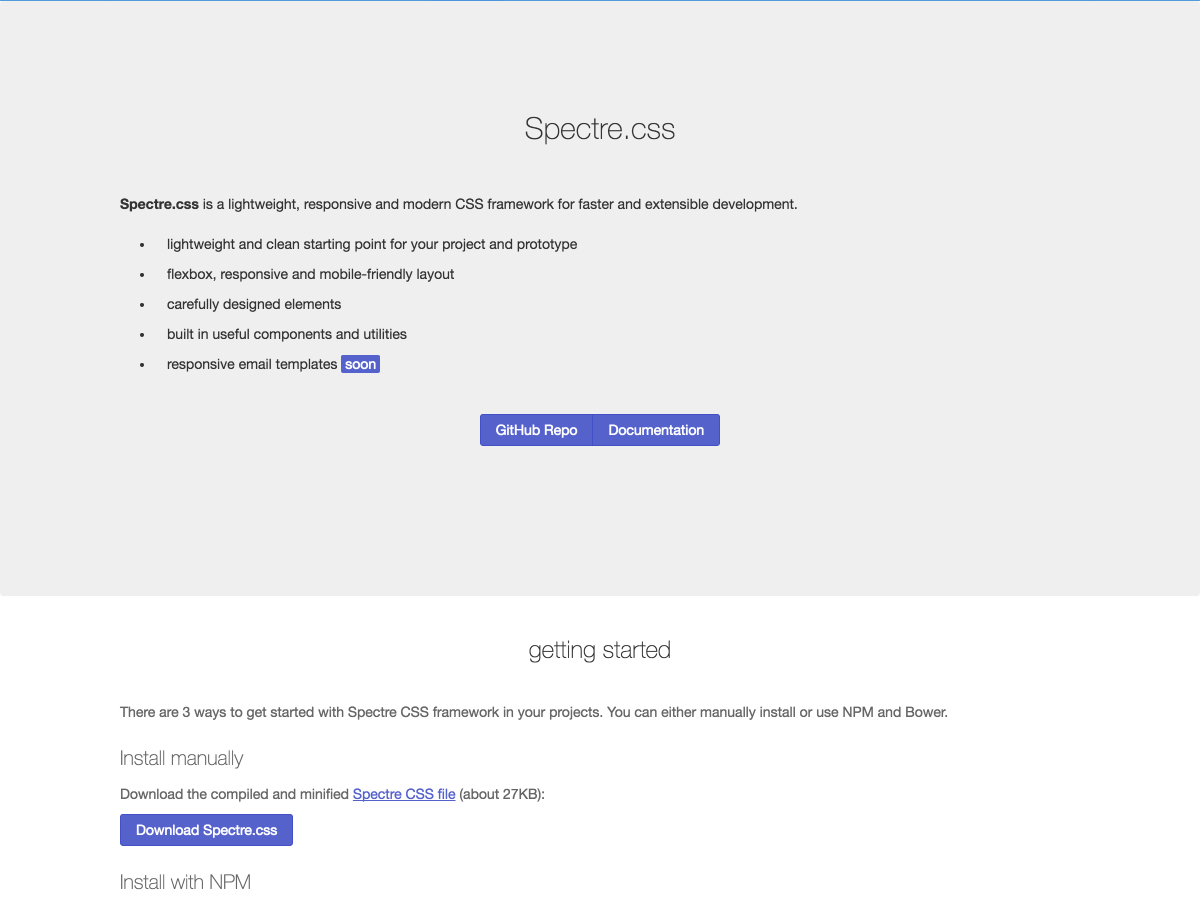This screenshot has height=900, width=1200.
Task: Click the "built in useful components" list item
Action: point(287,334)
